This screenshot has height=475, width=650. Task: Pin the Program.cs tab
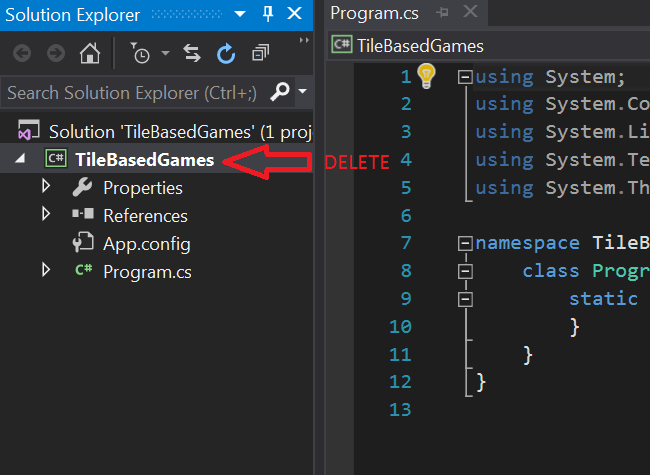[x=444, y=13]
